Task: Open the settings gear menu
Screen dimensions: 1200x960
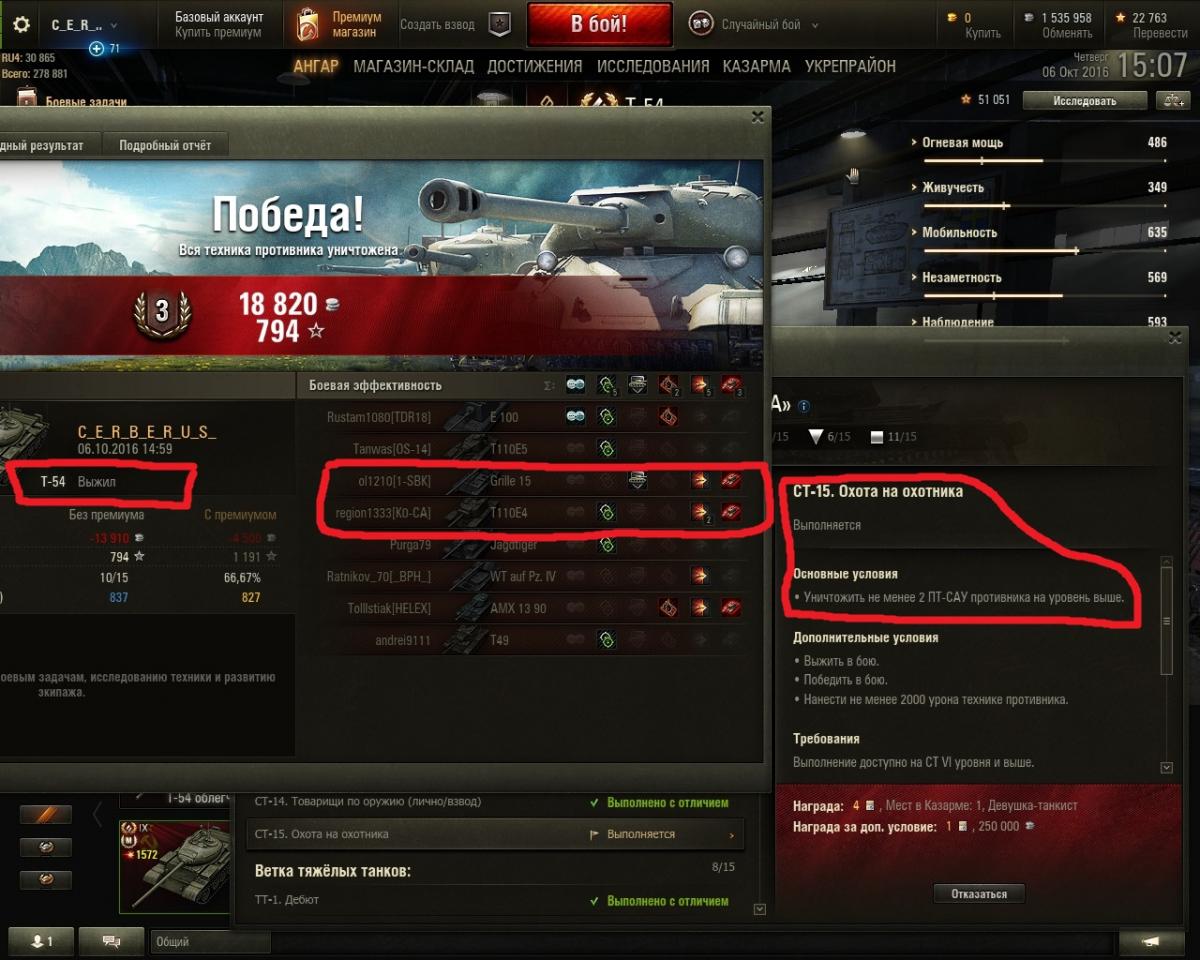Action: (20, 25)
